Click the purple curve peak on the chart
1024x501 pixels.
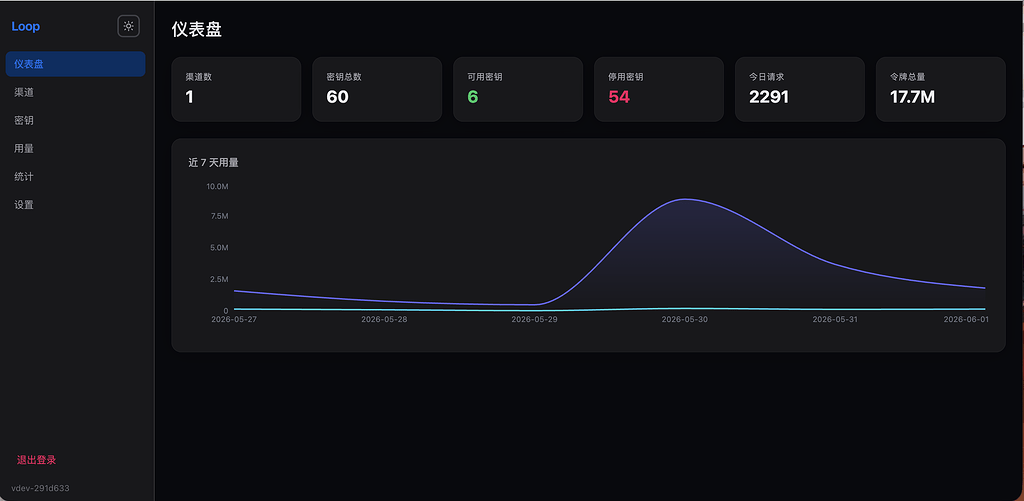click(685, 199)
